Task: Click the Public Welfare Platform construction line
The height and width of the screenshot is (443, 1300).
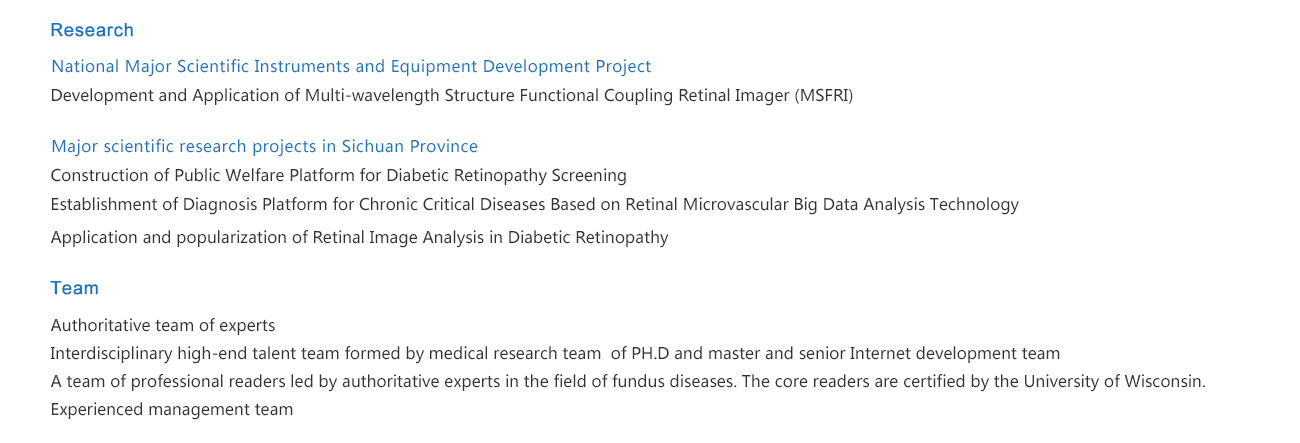Action: click(339, 176)
